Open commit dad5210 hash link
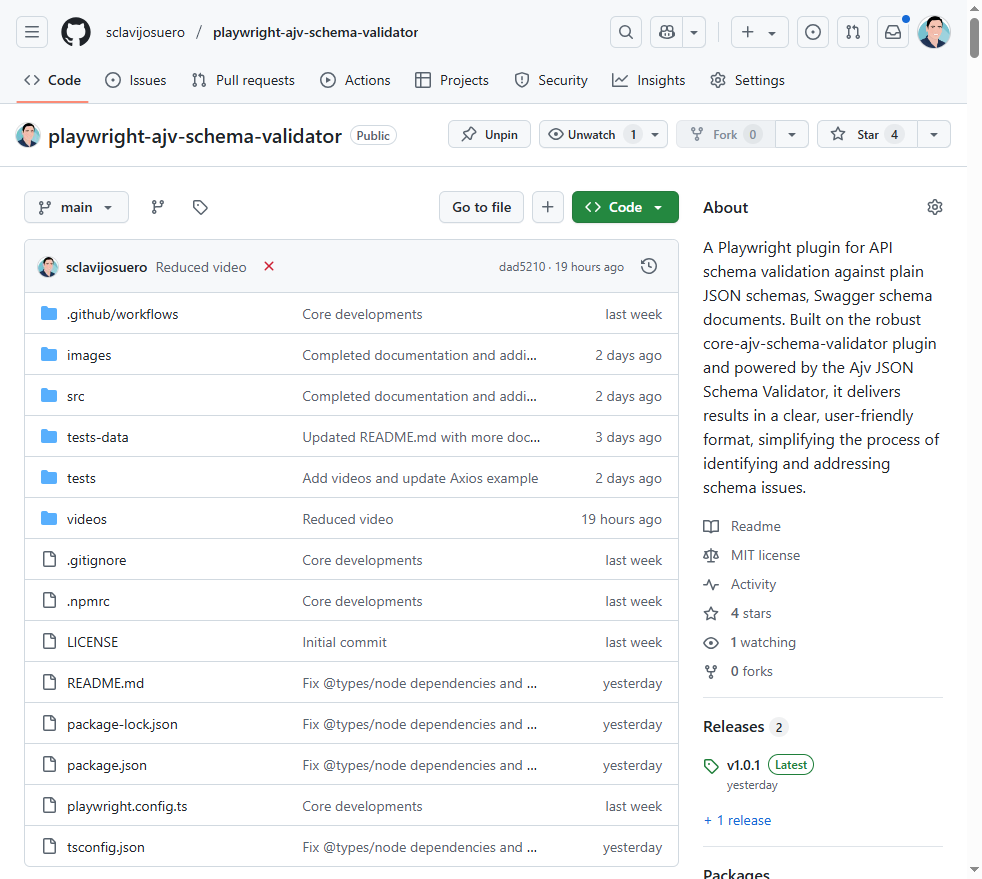 point(522,267)
